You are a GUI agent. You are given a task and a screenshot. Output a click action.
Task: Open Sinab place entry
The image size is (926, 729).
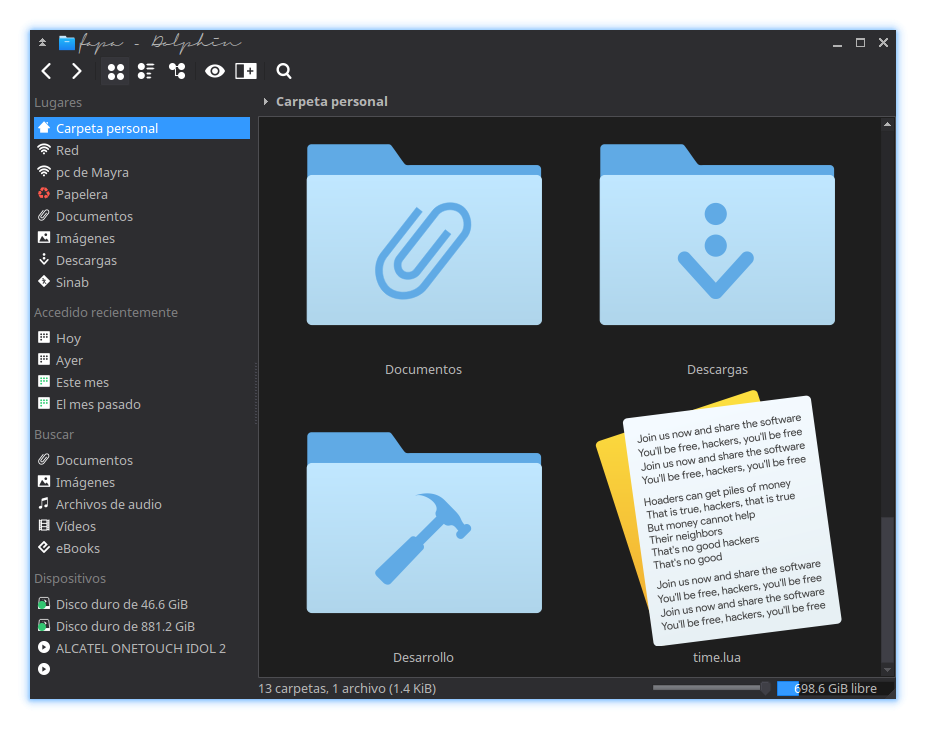[142, 282]
